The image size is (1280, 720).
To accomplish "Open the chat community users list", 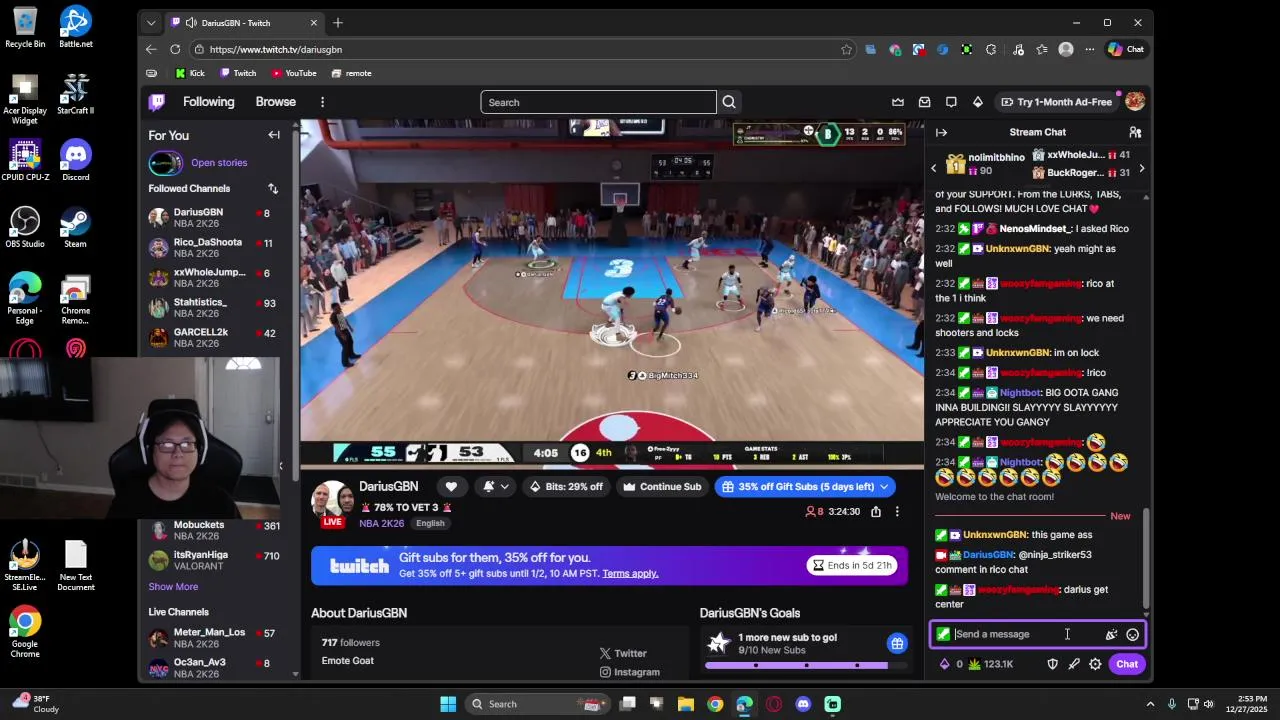I will pos(1135,132).
